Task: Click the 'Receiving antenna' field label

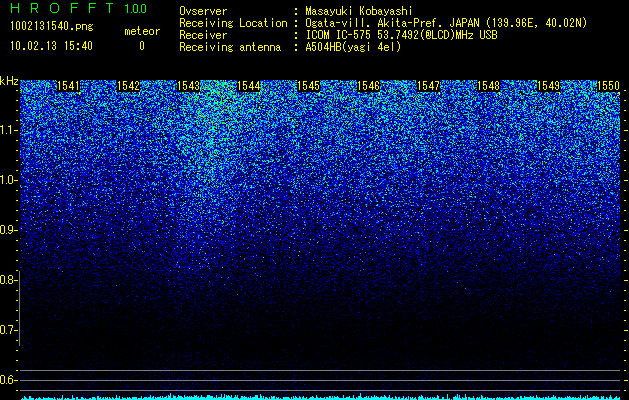Action: (x=230, y=47)
